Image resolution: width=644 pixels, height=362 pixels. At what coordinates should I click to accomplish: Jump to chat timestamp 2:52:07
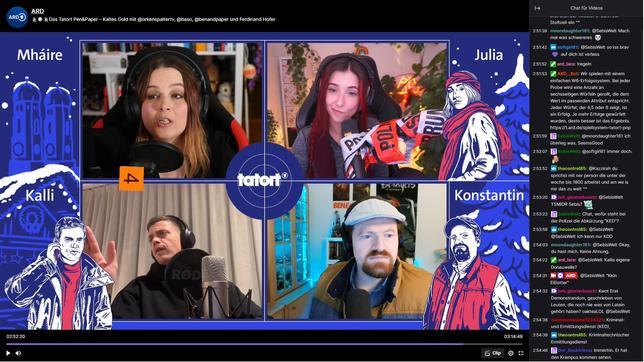coord(540,152)
